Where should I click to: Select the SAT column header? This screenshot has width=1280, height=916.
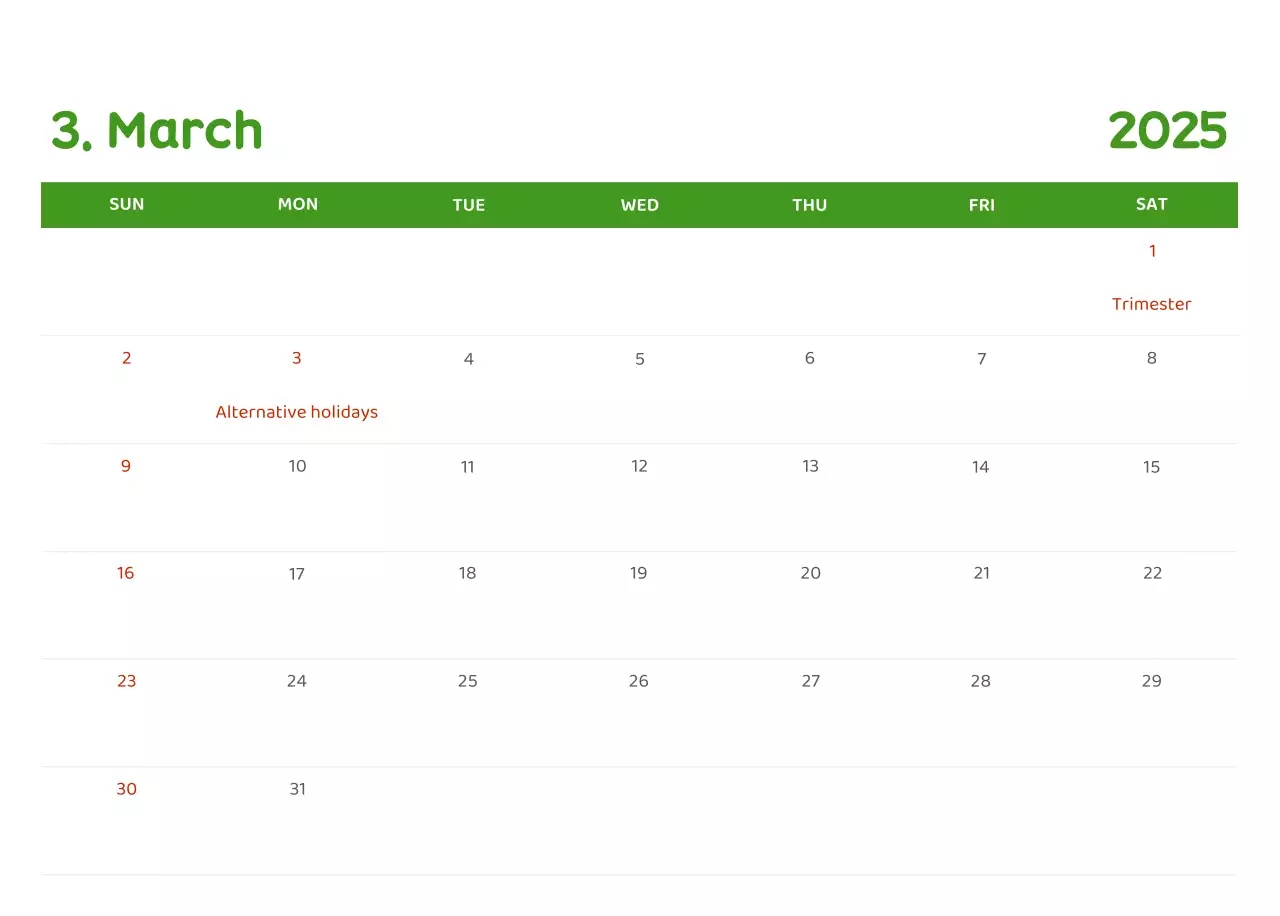point(1151,204)
